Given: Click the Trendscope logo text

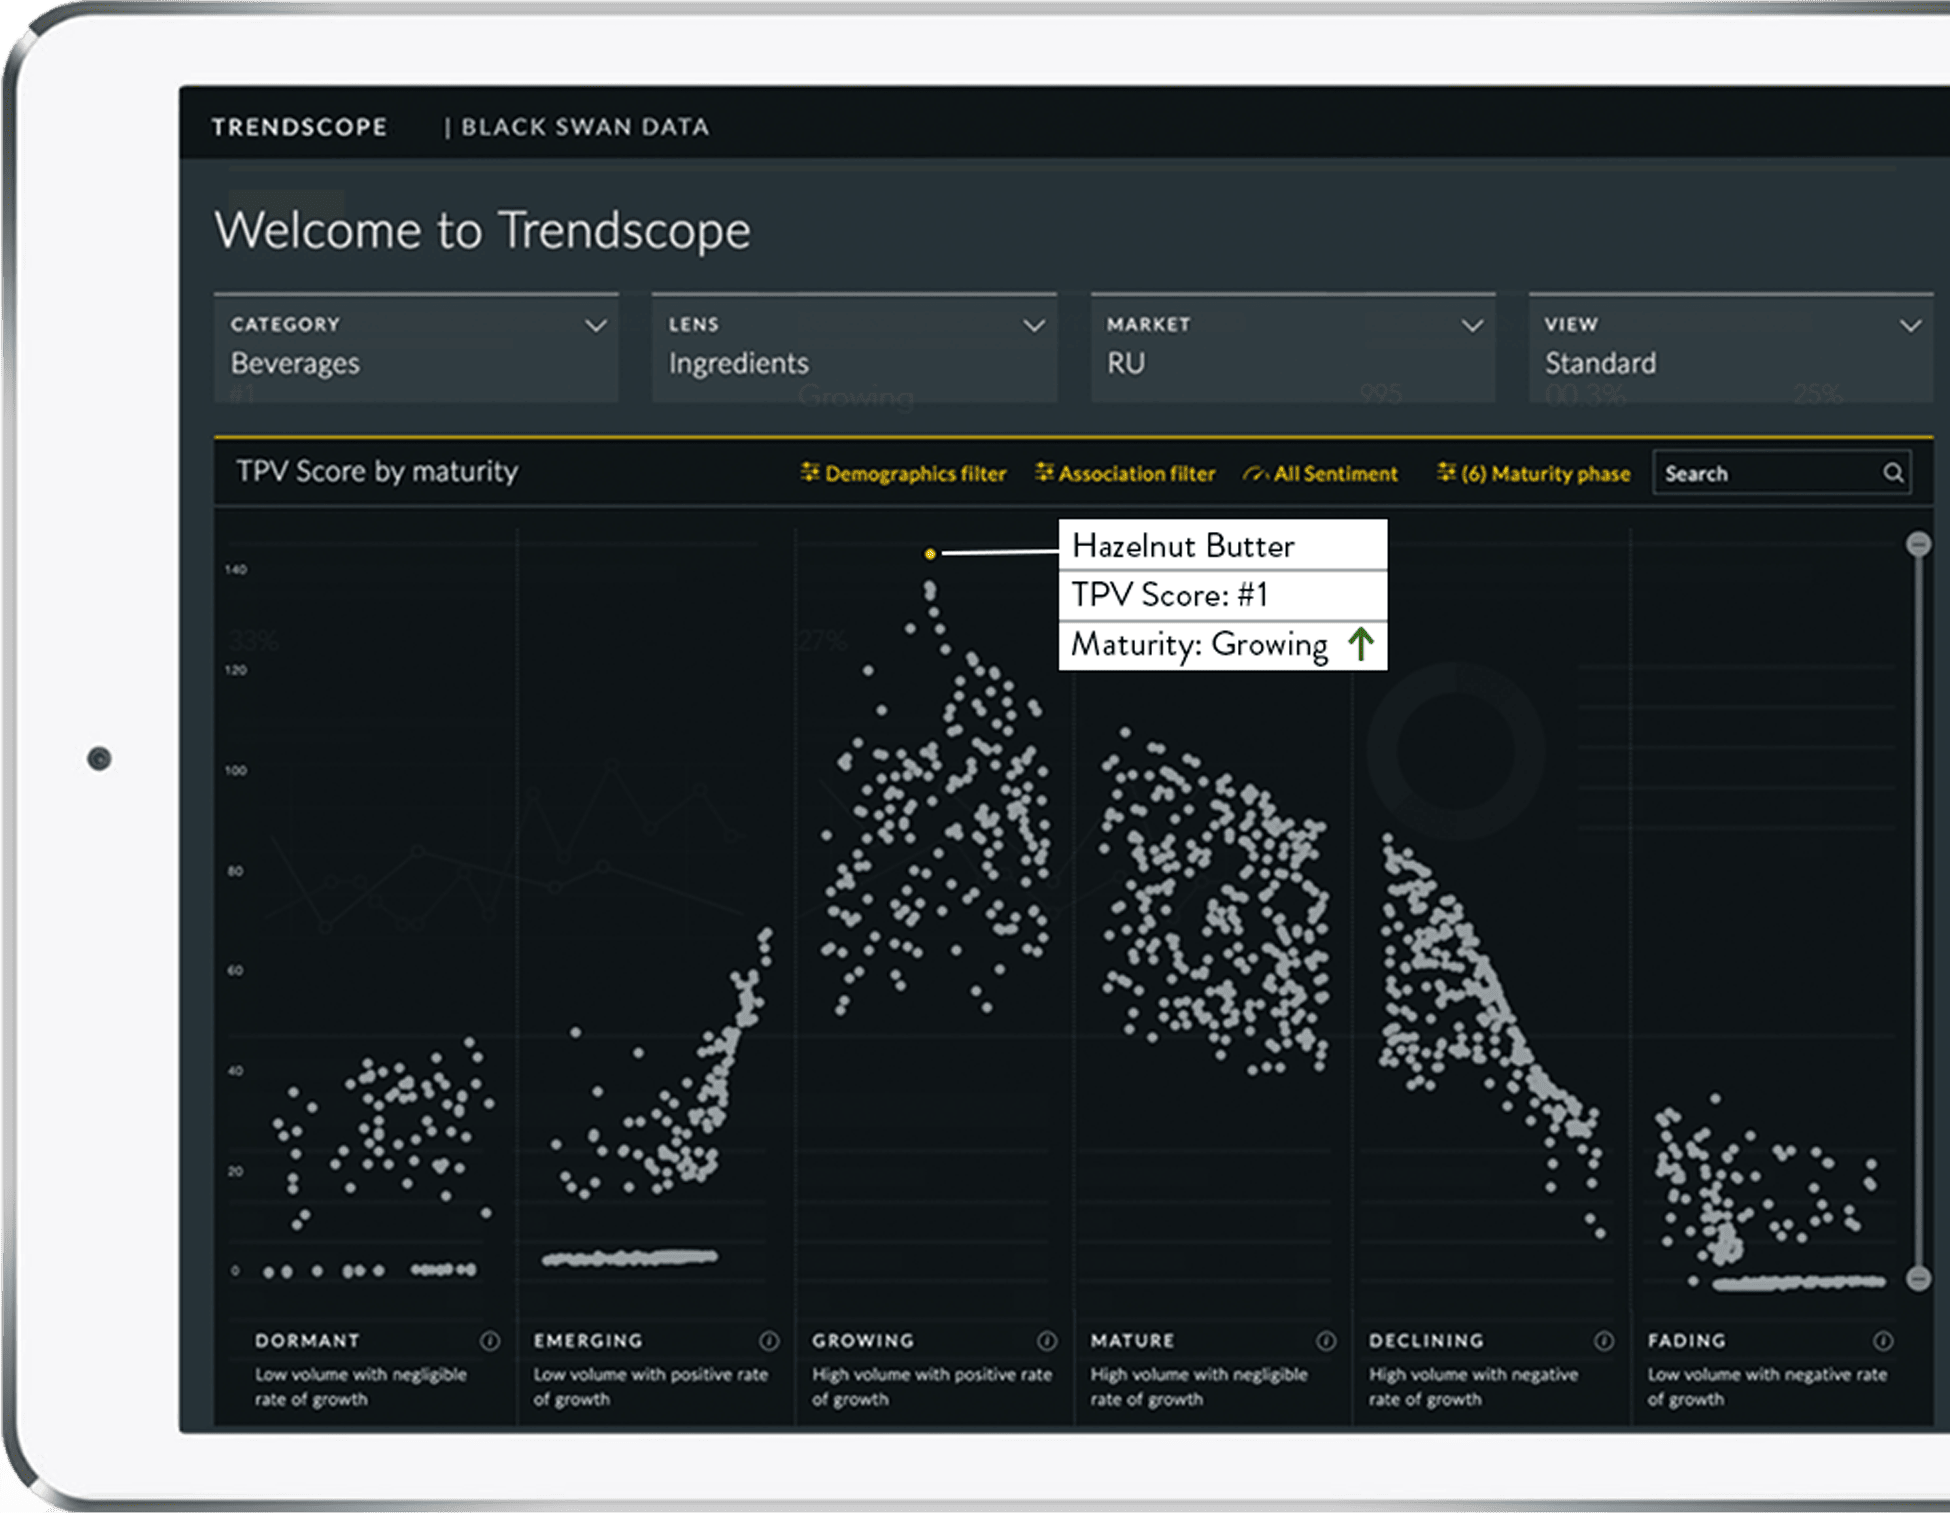Looking at the screenshot, I should pyautogui.click(x=299, y=127).
